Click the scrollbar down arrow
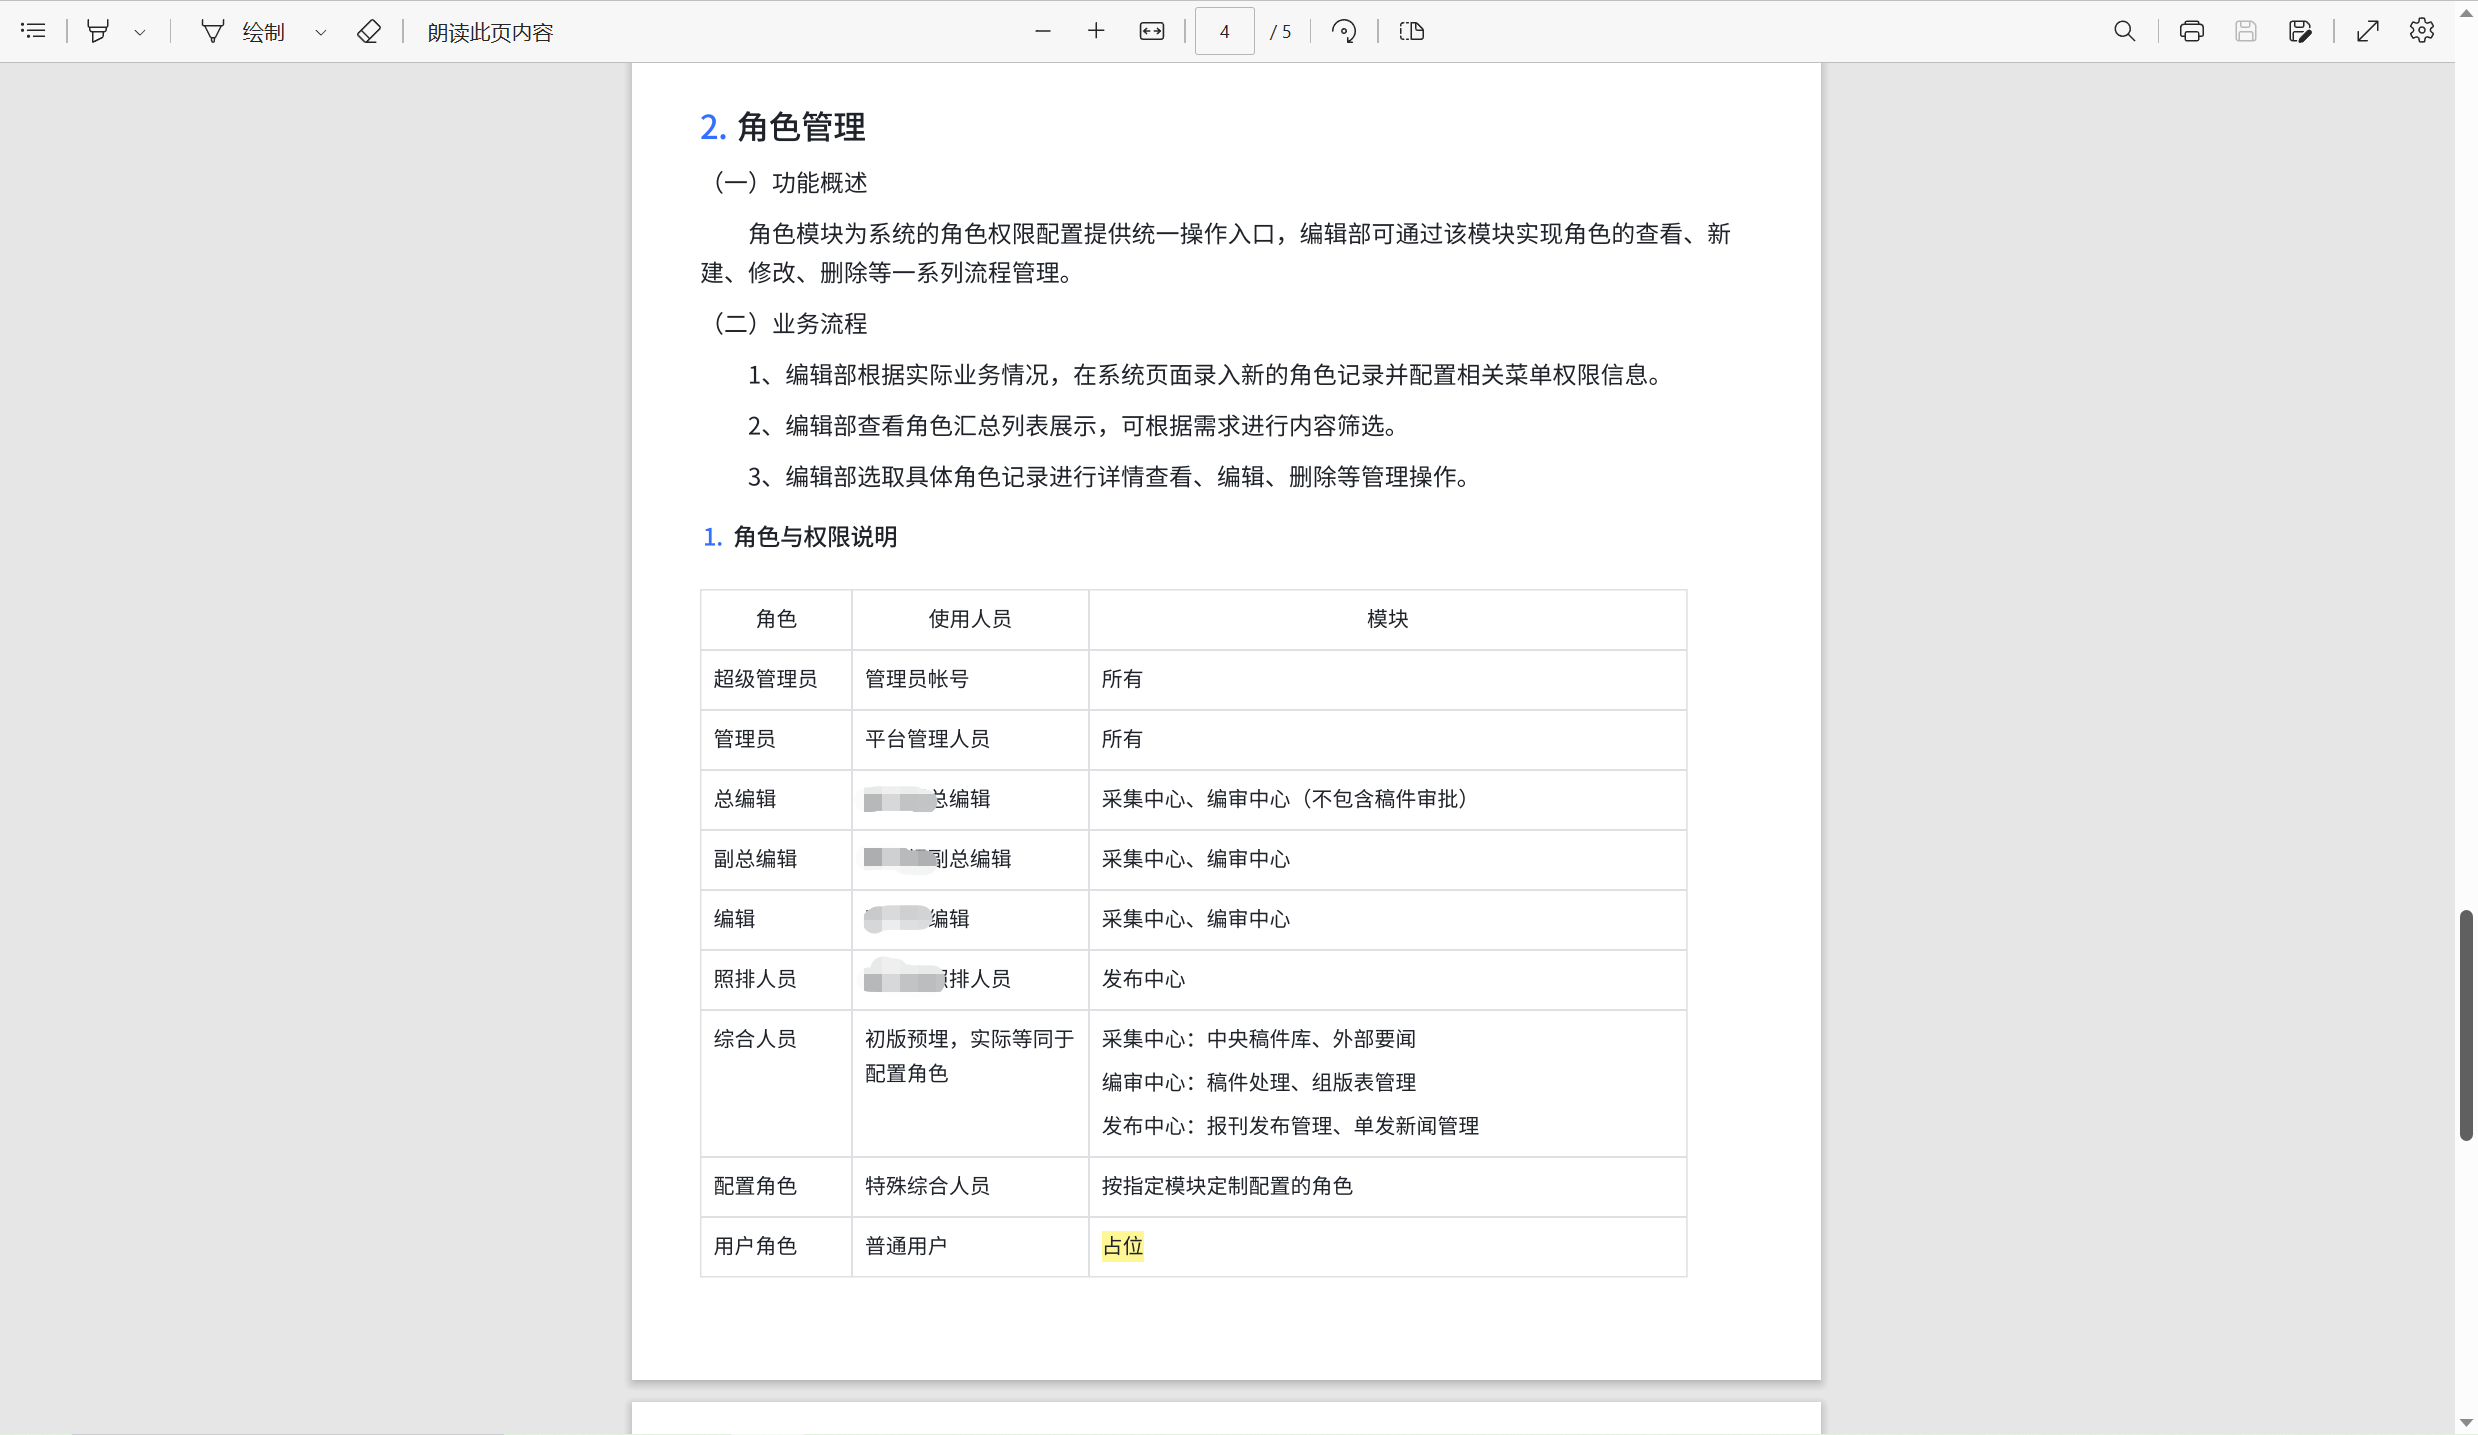Image resolution: width=2478 pixels, height=1435 pixels. (2466, 1423)
